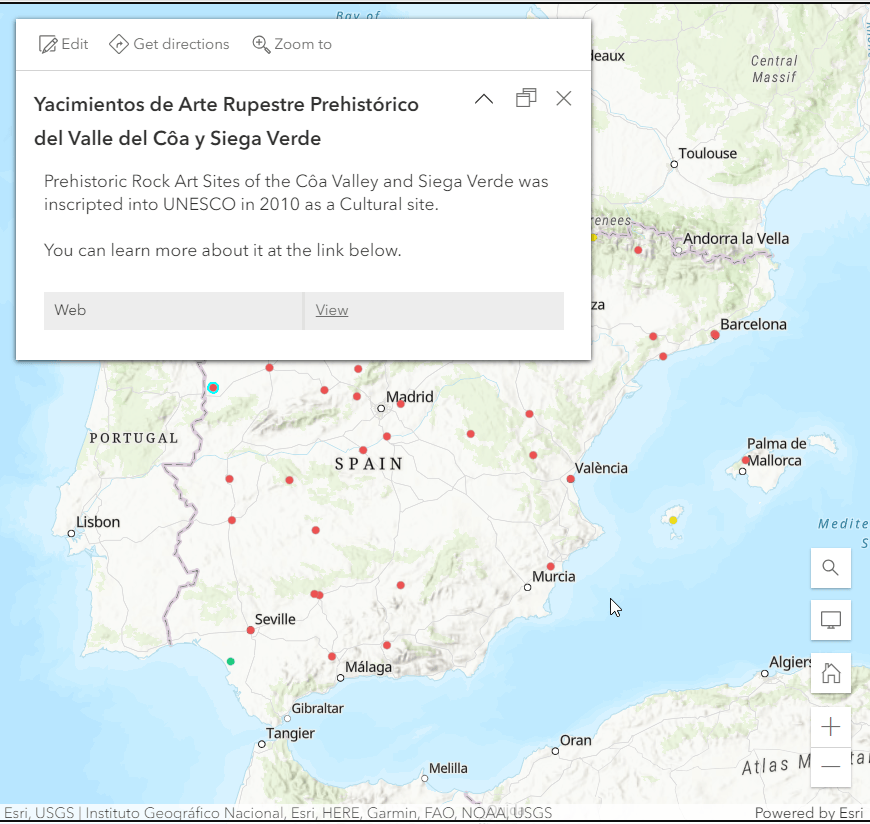
Task: Click the red marker on Mallorca
Action: pyautogui.click(x=746, y=460)
